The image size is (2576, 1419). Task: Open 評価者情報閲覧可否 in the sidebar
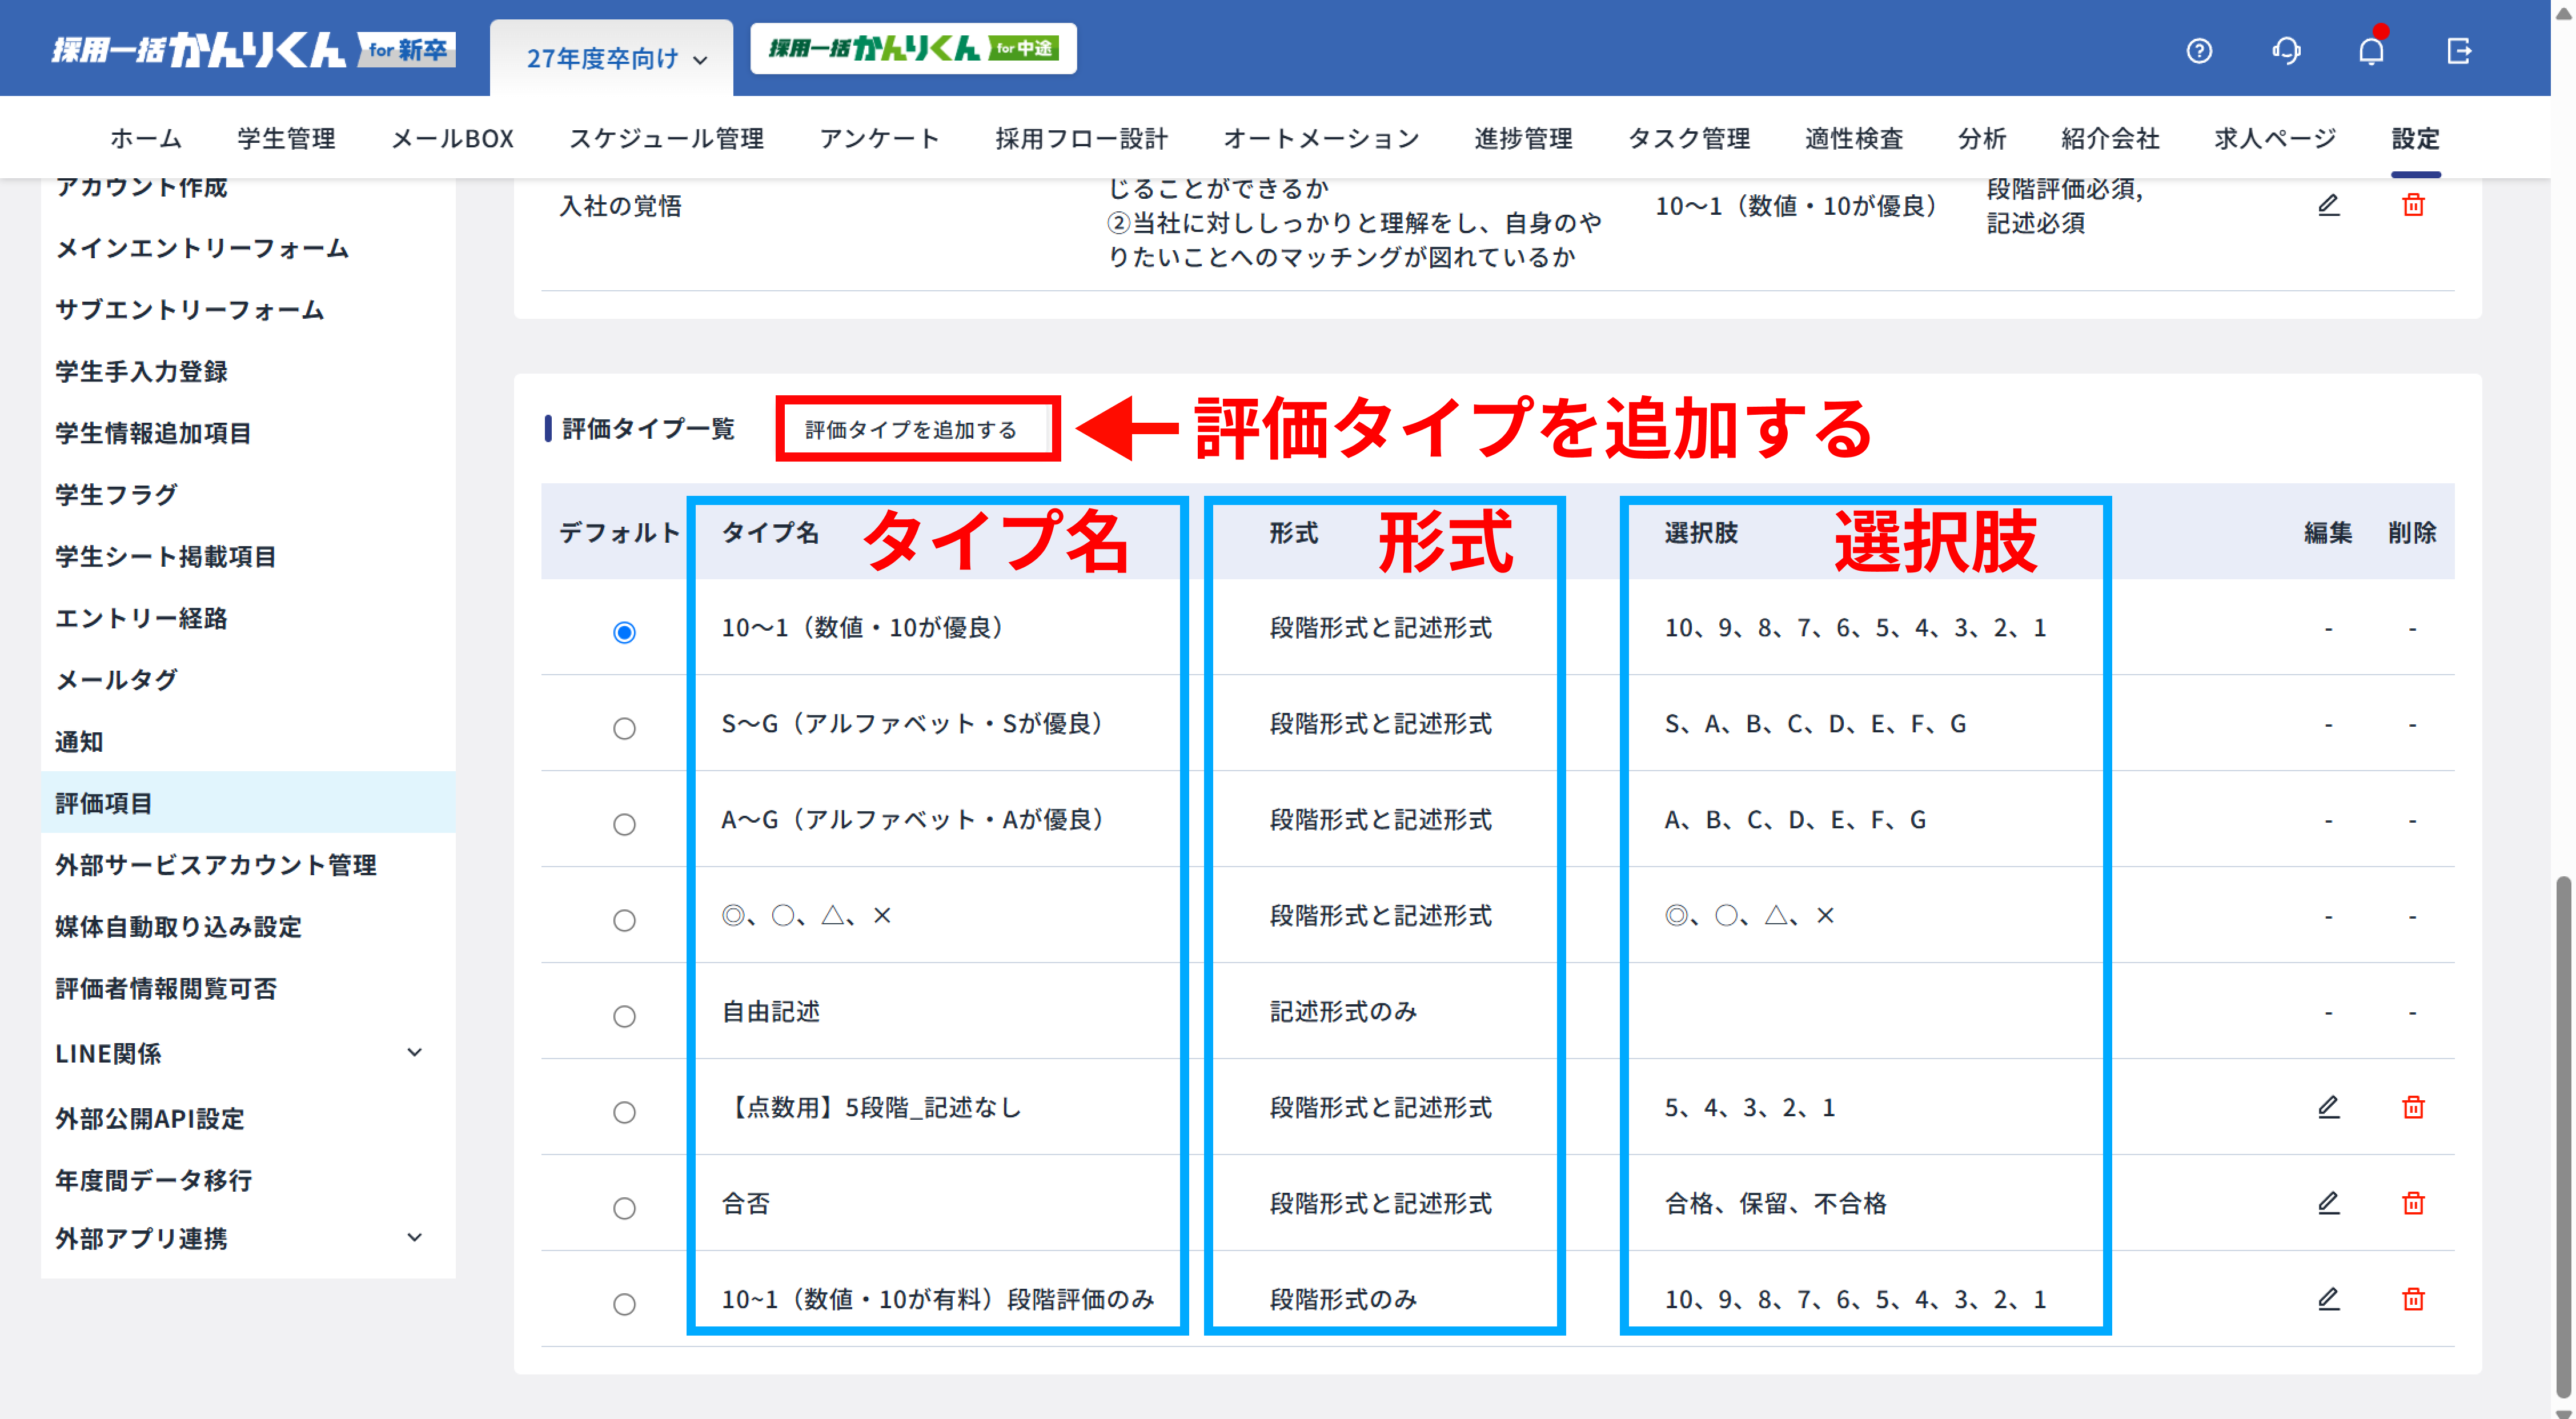click(x=166, y=988)
